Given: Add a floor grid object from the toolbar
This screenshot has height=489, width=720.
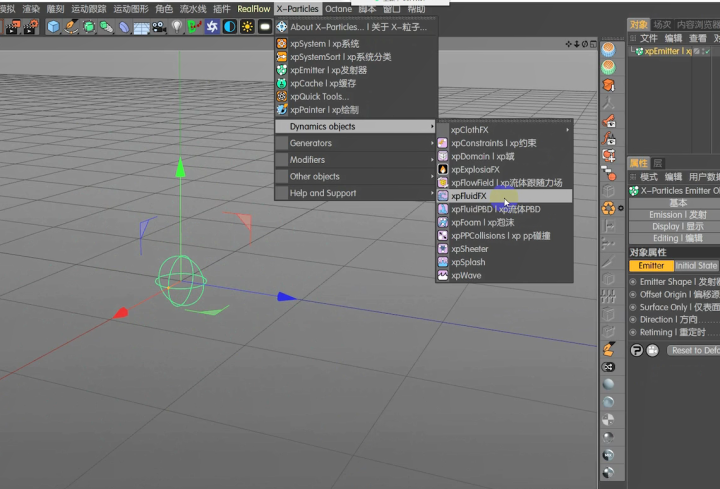Looking at the screenshot, I should 141,27.
